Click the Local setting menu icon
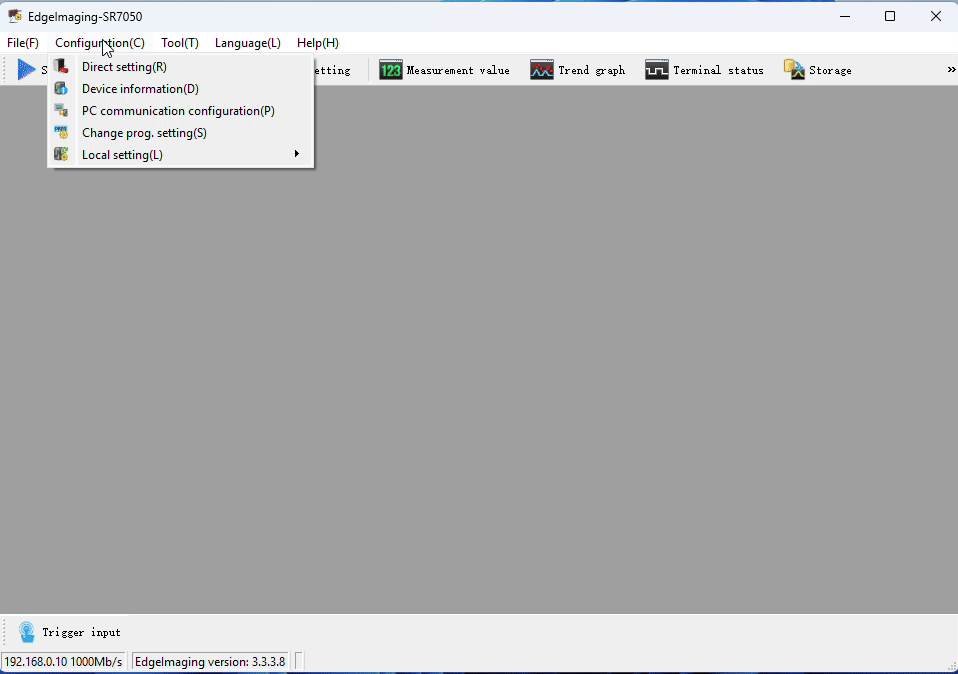Image resolution: width=958 pixels, height=674 pixels. click(x=60, y=155)
